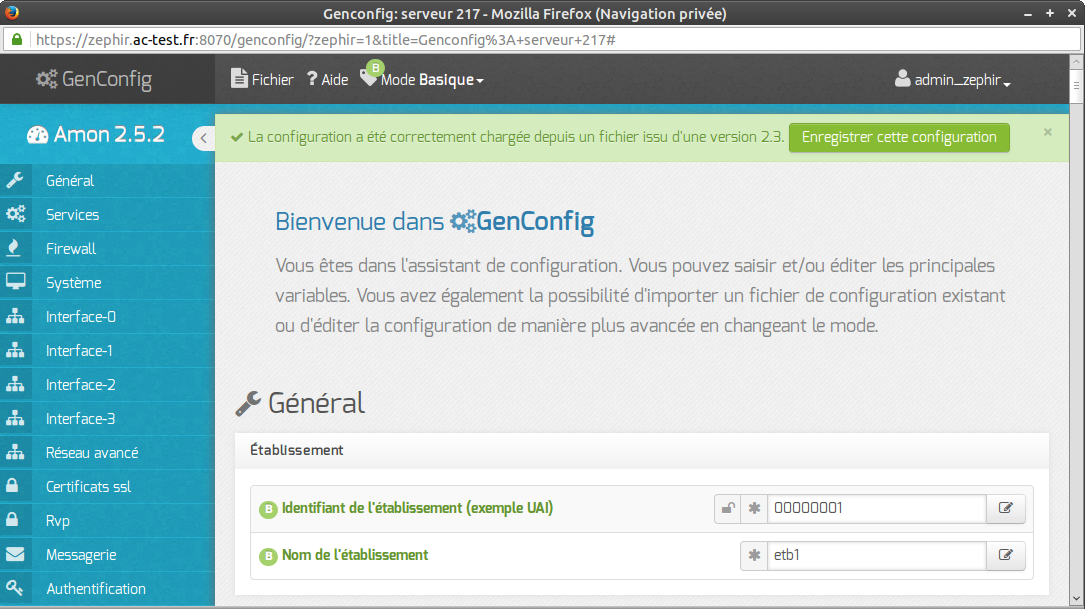The height and width of the screenshot is (609, 1085).
Task: Click the edit icon for Identifiant de l'établissement
Action: [1005, 508]
